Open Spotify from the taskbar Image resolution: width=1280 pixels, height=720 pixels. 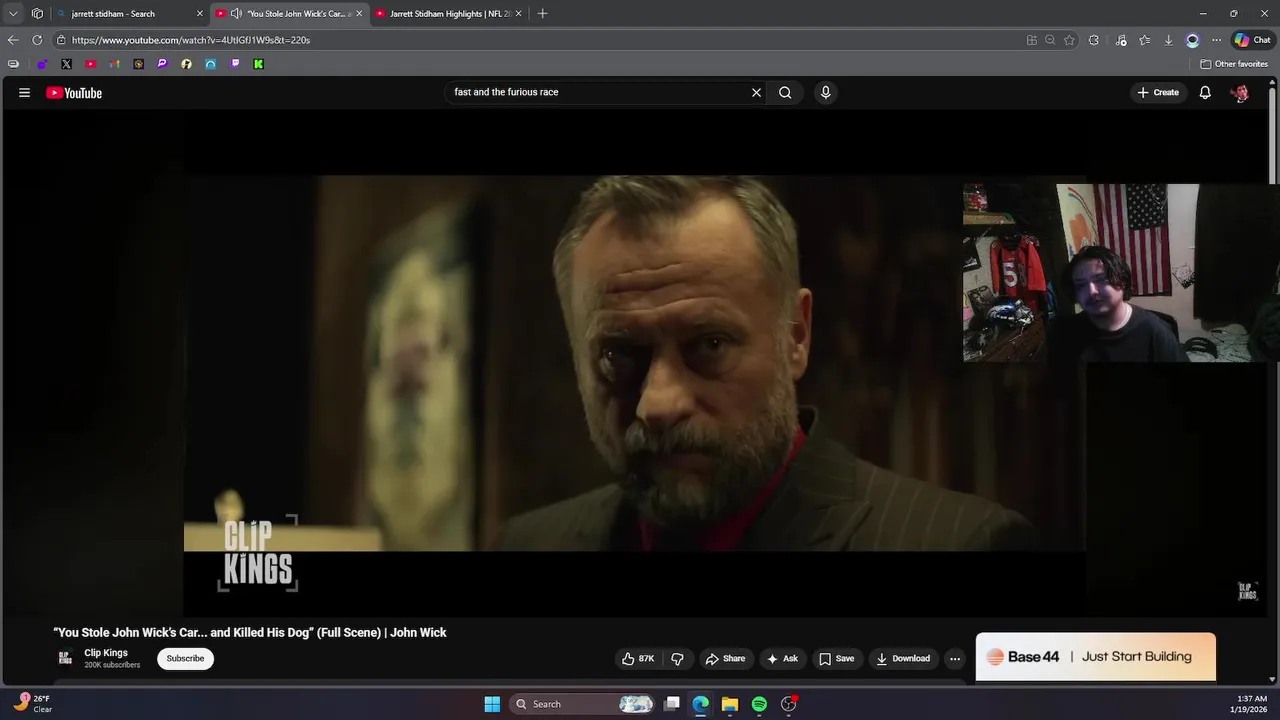759,704
